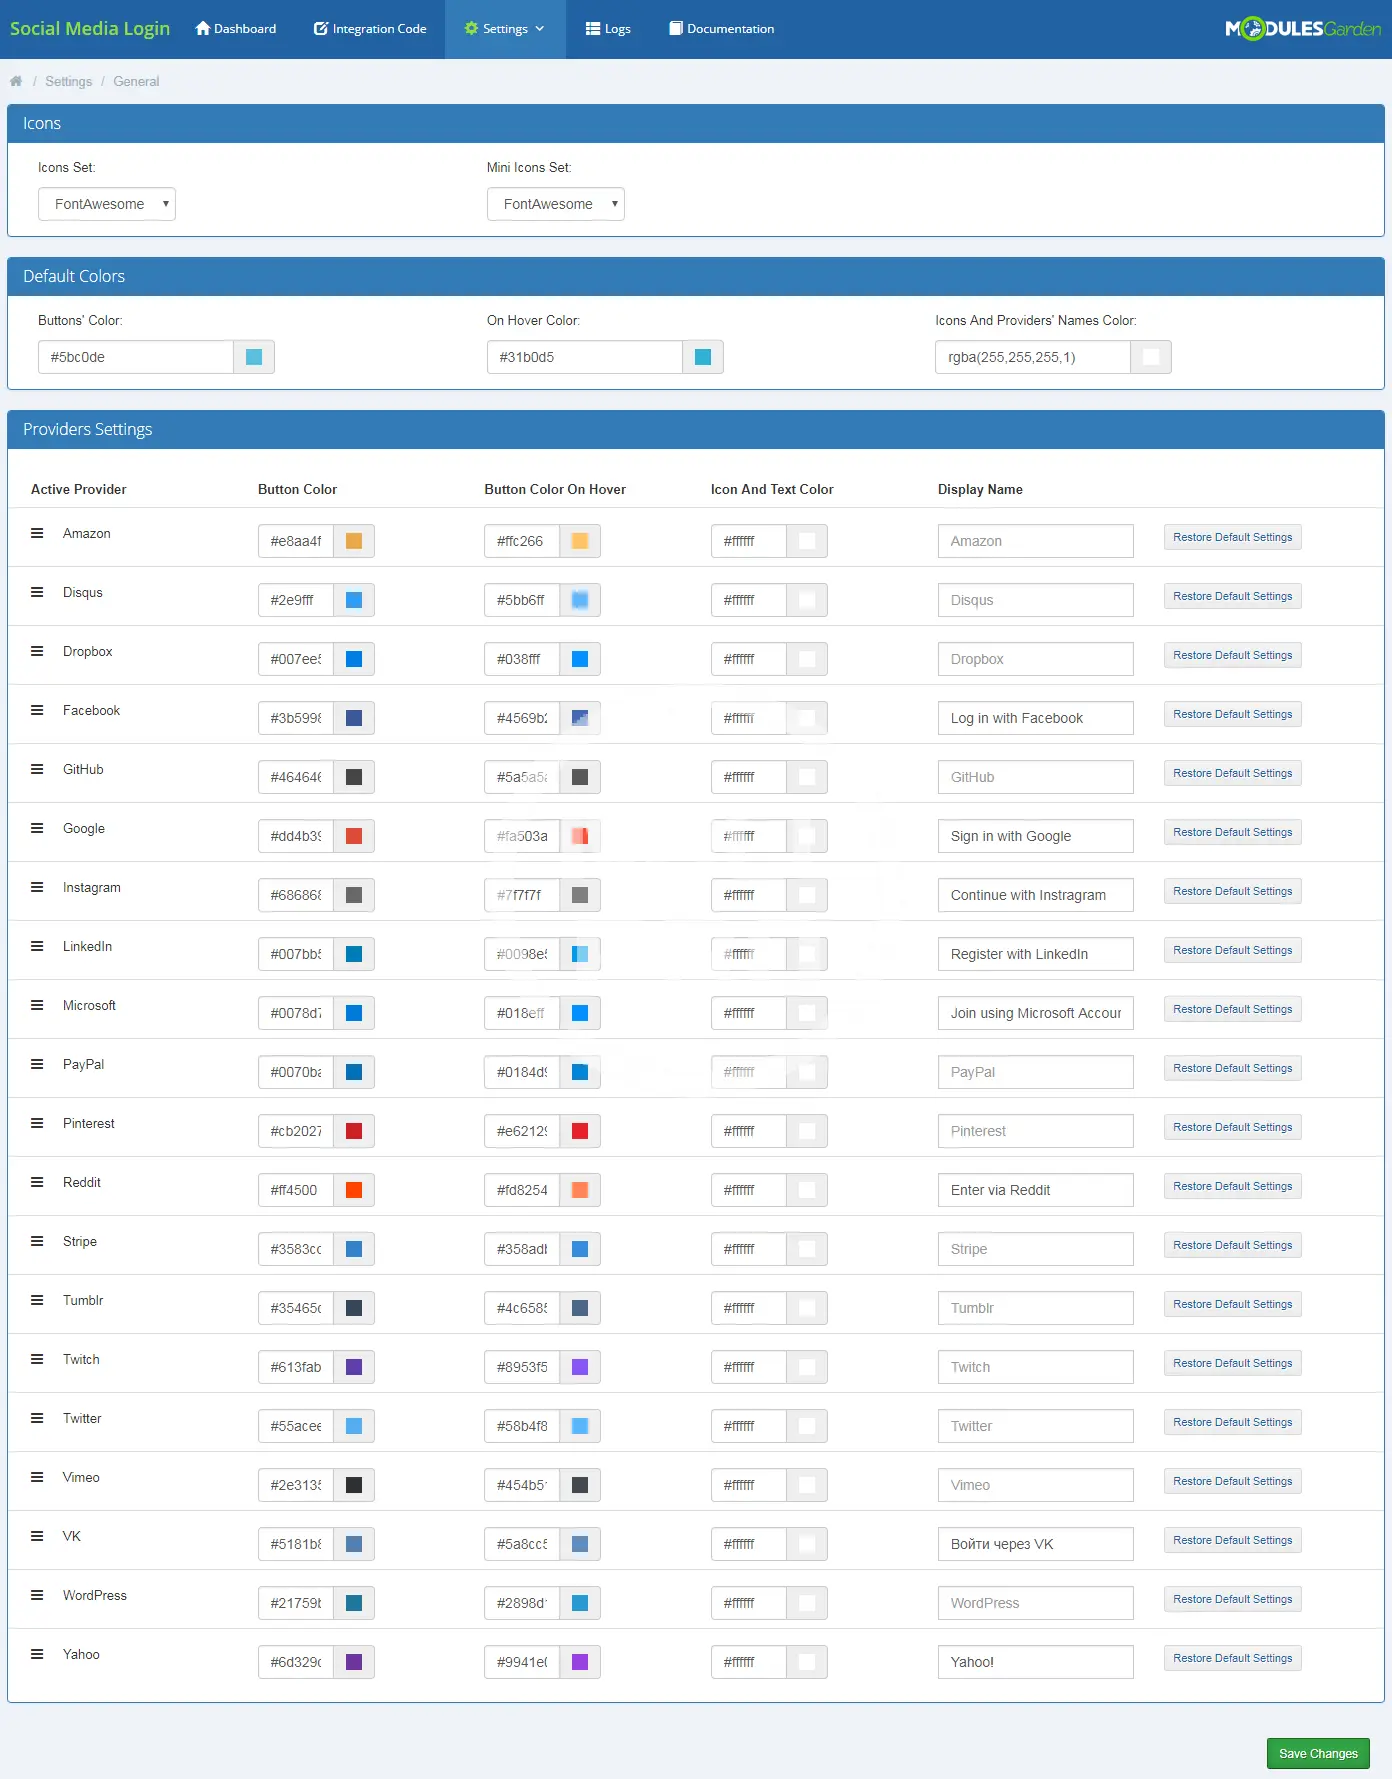Screen dimensions: 1392x1779
Task: Go to the Dashboard page
Action: pos(236,29)
